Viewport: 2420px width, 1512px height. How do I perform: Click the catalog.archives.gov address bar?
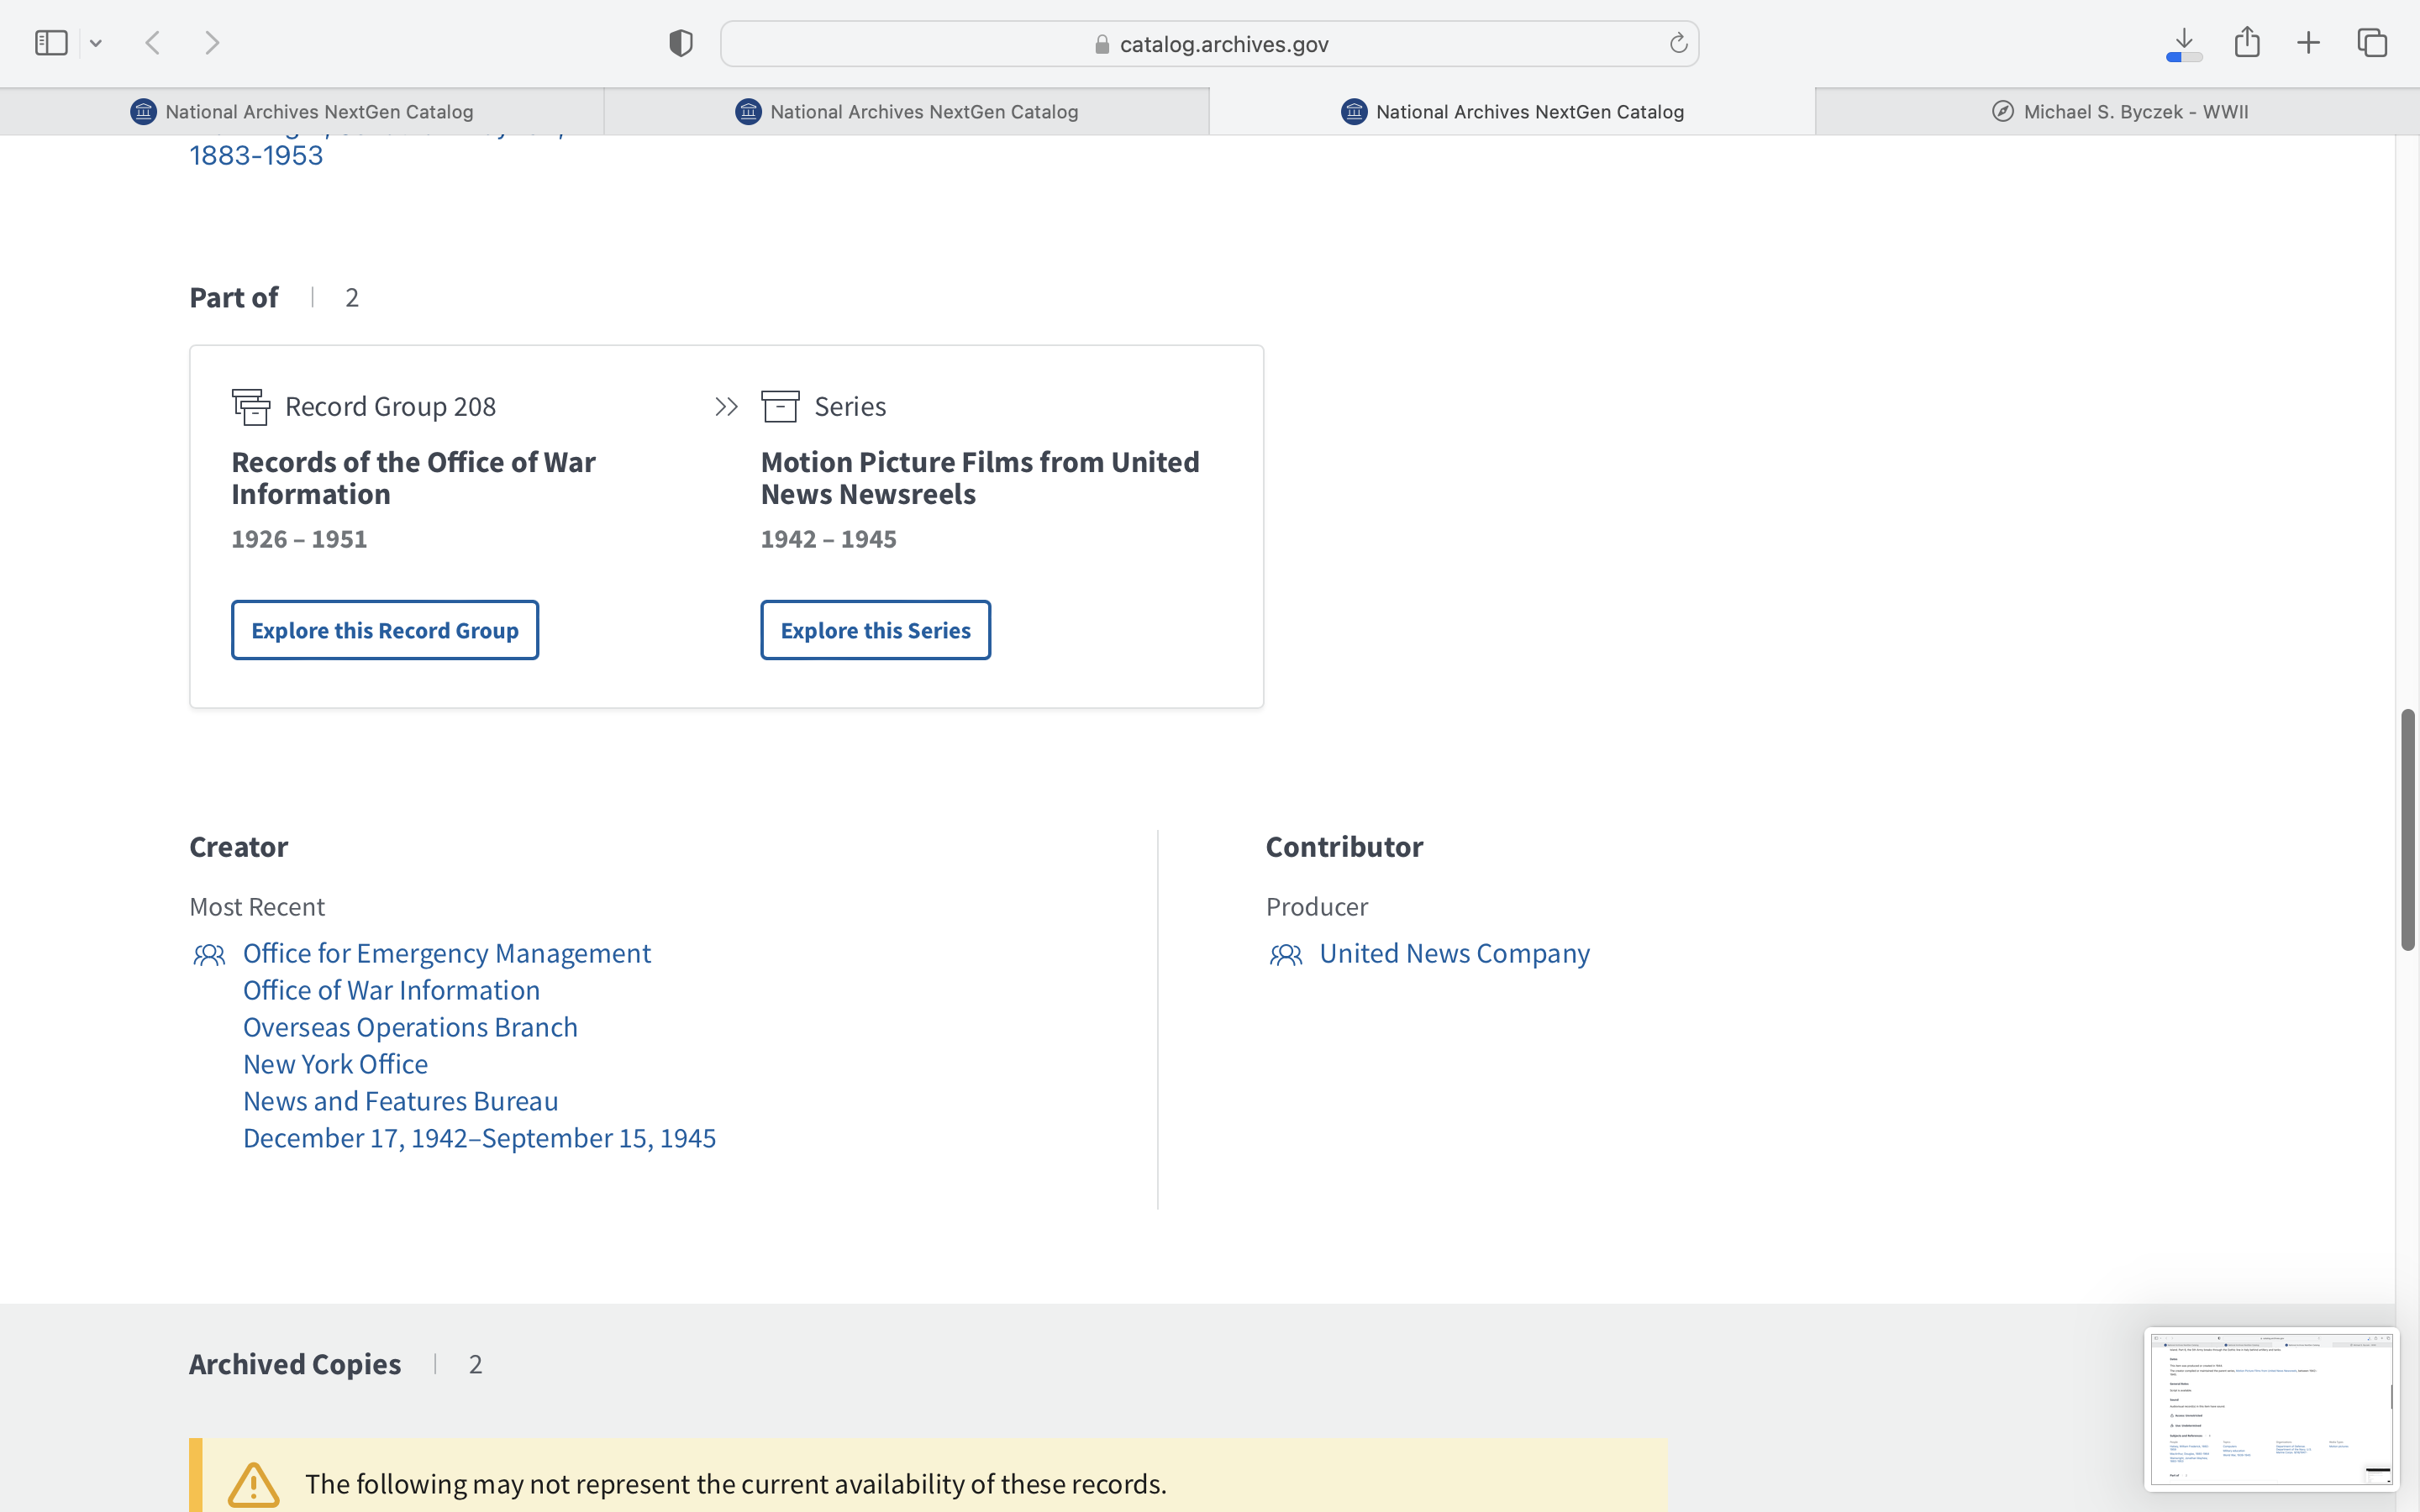[x=1210, y=44]
